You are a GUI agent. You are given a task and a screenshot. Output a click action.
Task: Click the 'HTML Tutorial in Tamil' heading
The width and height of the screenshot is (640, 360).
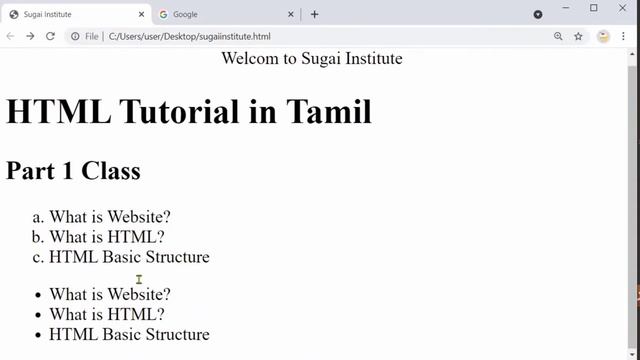(x=189, y=111)
